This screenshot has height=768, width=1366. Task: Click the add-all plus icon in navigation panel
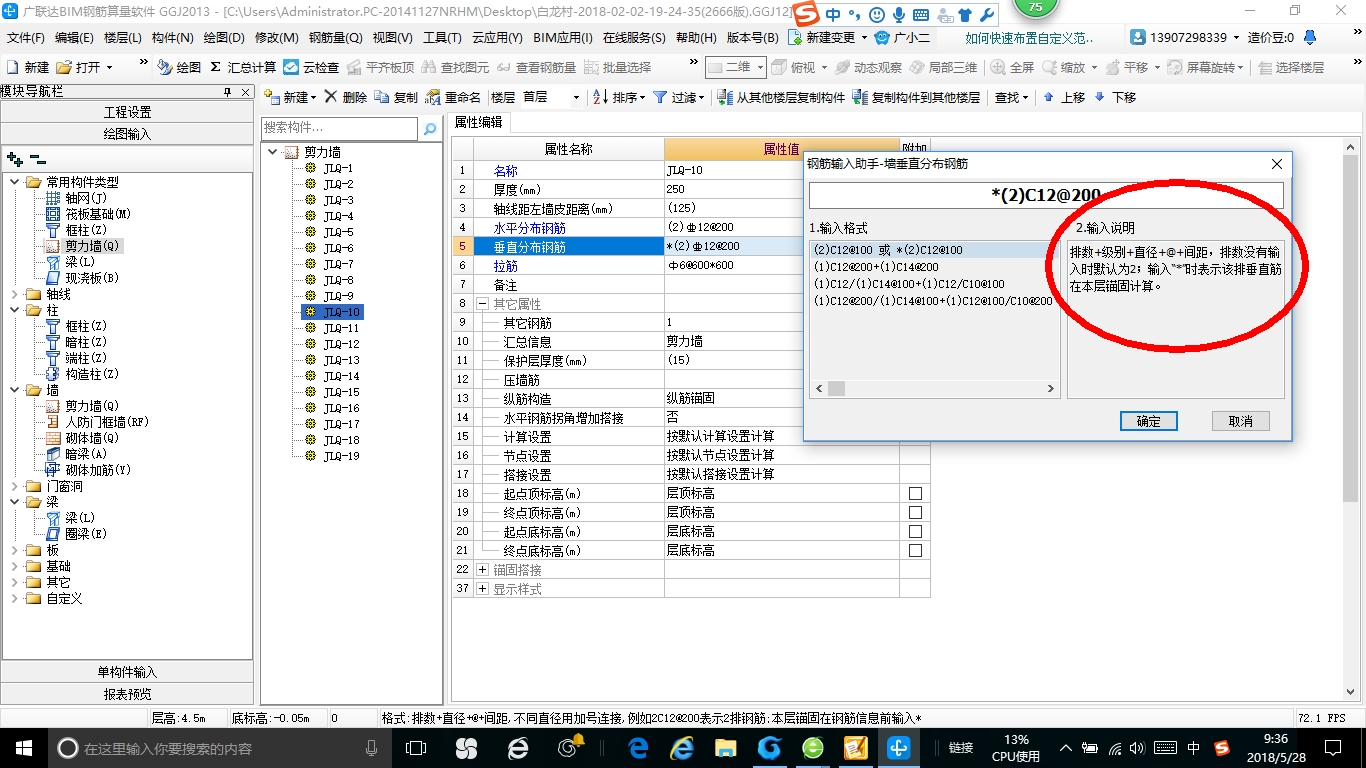click(15, 158)
